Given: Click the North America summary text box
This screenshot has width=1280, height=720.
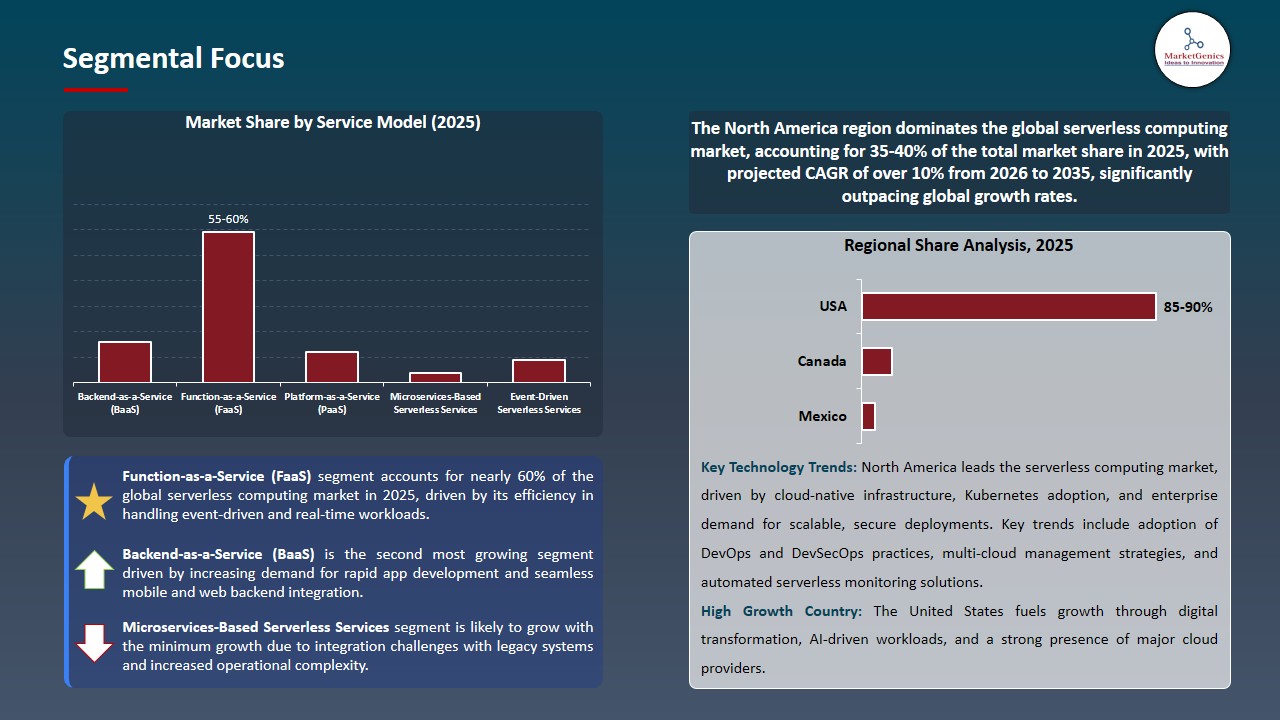Looking at the screenshot, I should click(x=959, y=162).
